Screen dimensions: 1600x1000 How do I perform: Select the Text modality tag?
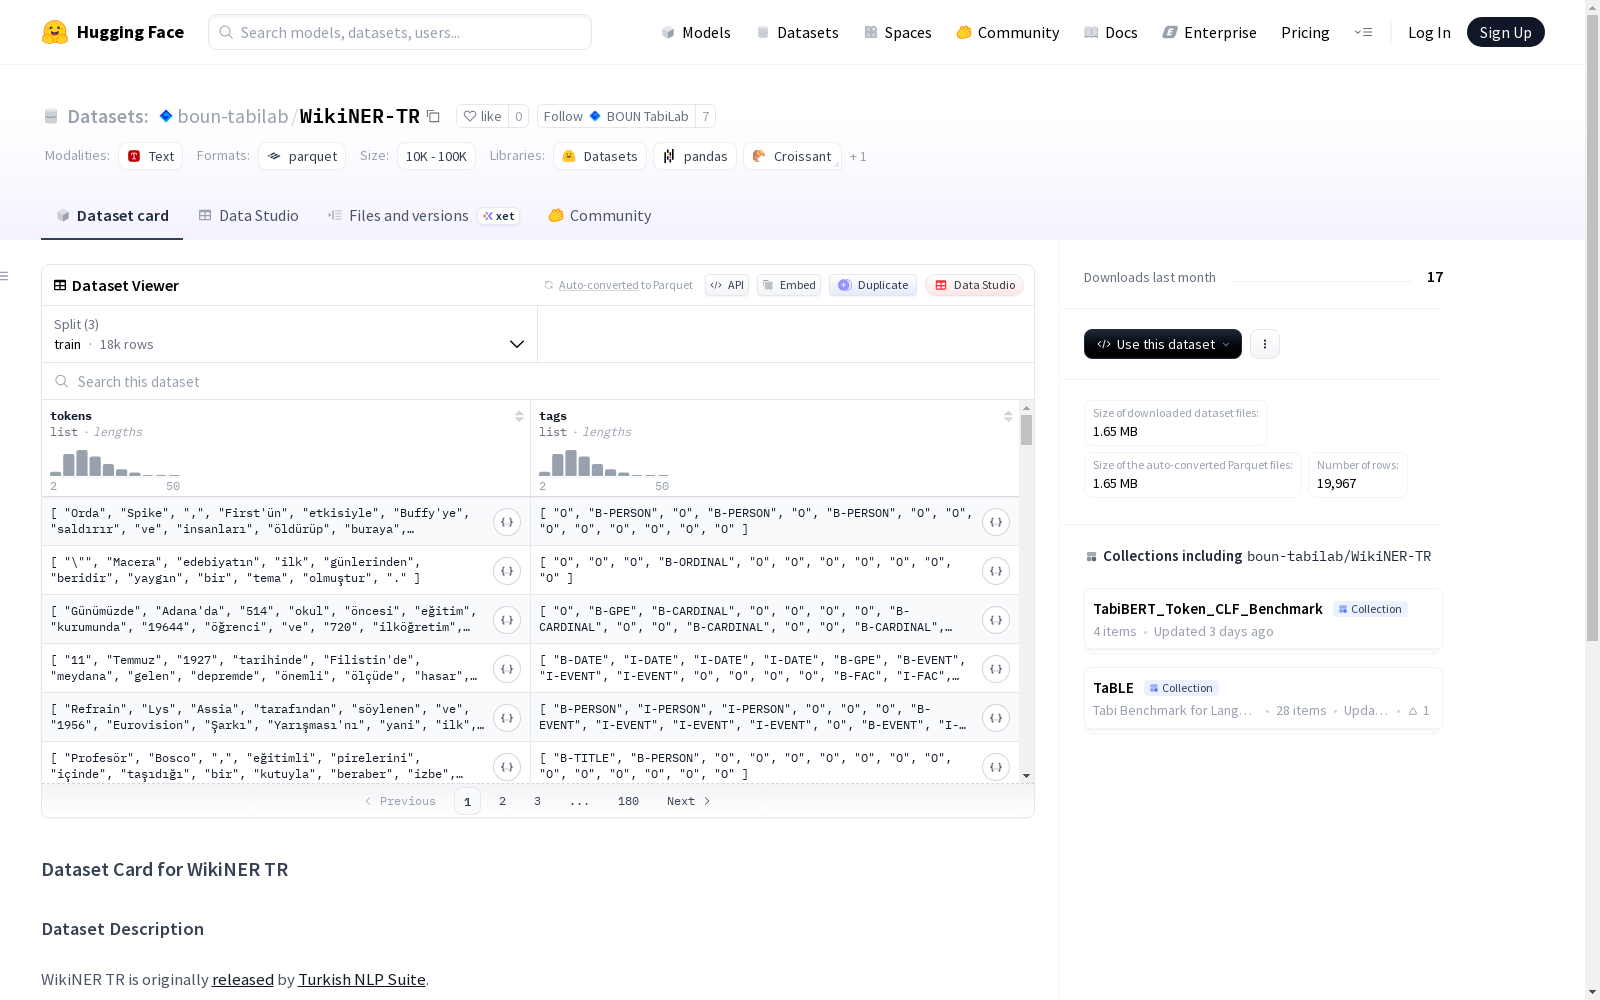[151, 156]
